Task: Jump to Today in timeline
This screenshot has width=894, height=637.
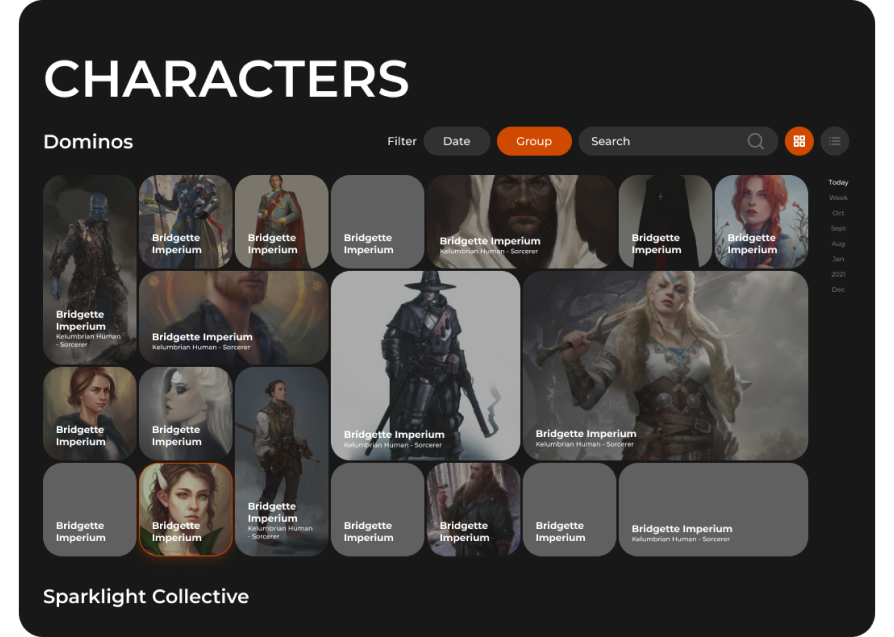Action: coord(838,182)
